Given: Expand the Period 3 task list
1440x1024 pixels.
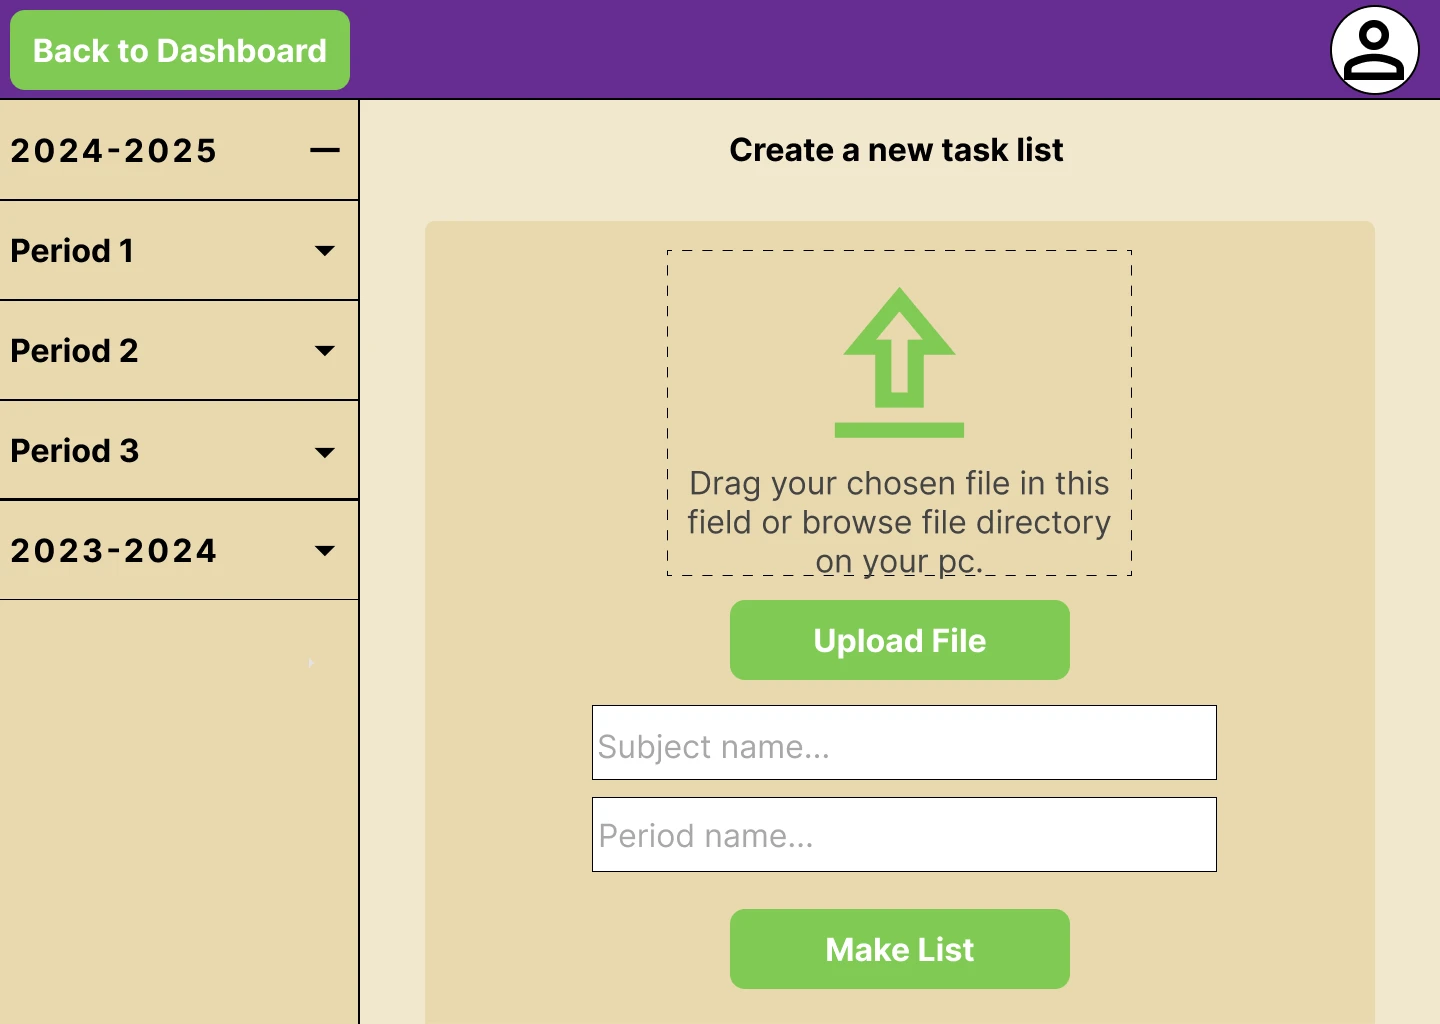Looking at the screenshot, I should [324, 452].
